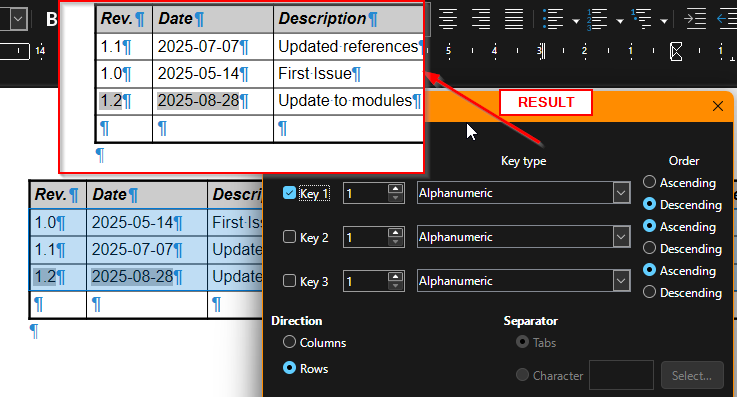Decrement the Key 2 column number
737x397 pixels.
point(396,242)
